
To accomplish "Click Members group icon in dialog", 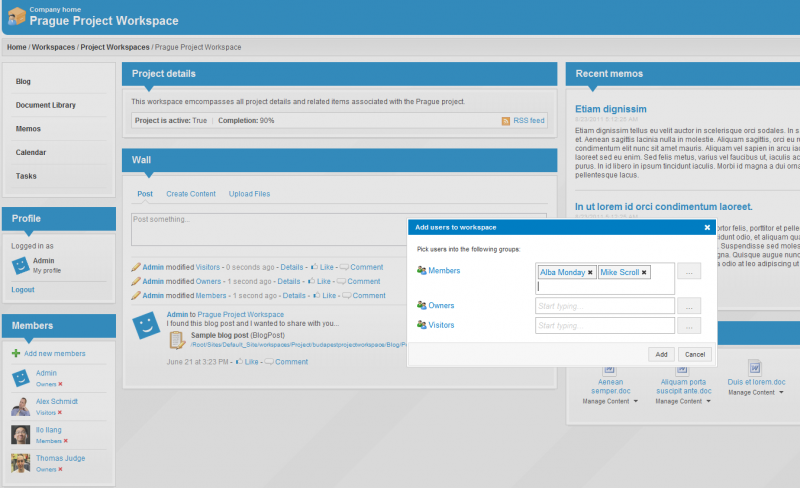I will [x=421, y=271].
